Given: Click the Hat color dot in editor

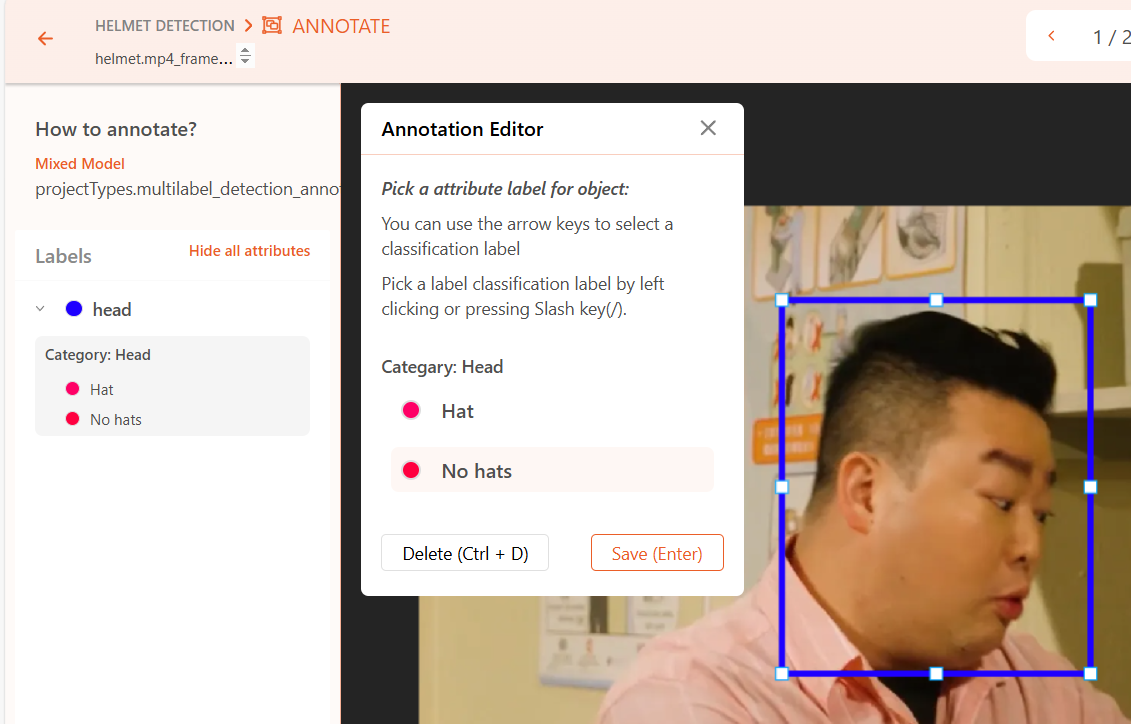Looking at the screenshot, I should coord(411,410).
